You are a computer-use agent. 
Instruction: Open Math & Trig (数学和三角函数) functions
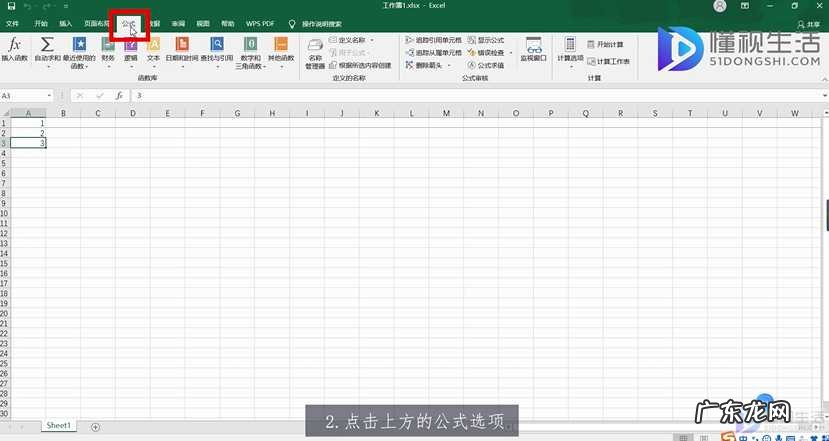click(x=251, y=52)
